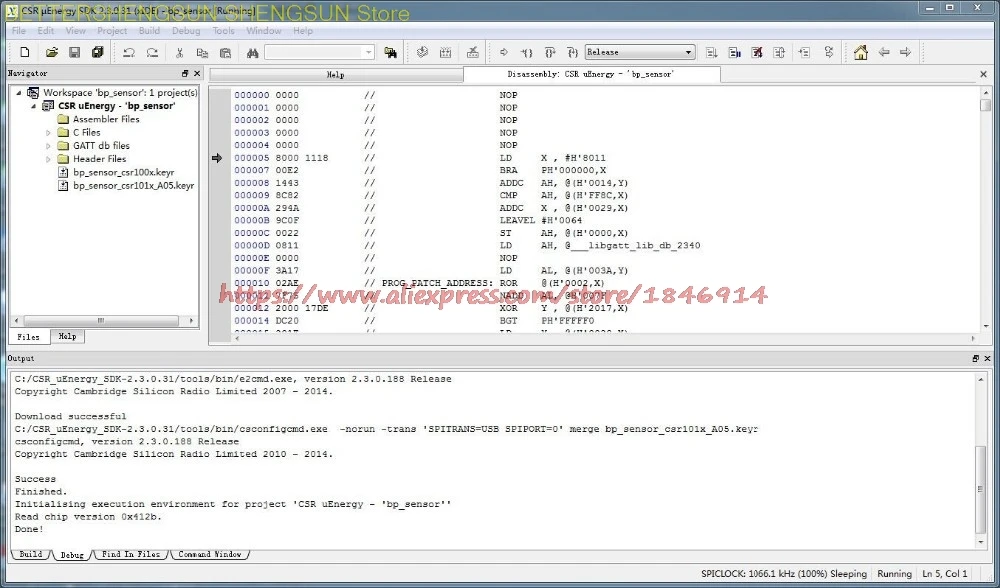Select the Save All toolbar icon
This screenshot has width=1000, height=588.
pos(97,51)
